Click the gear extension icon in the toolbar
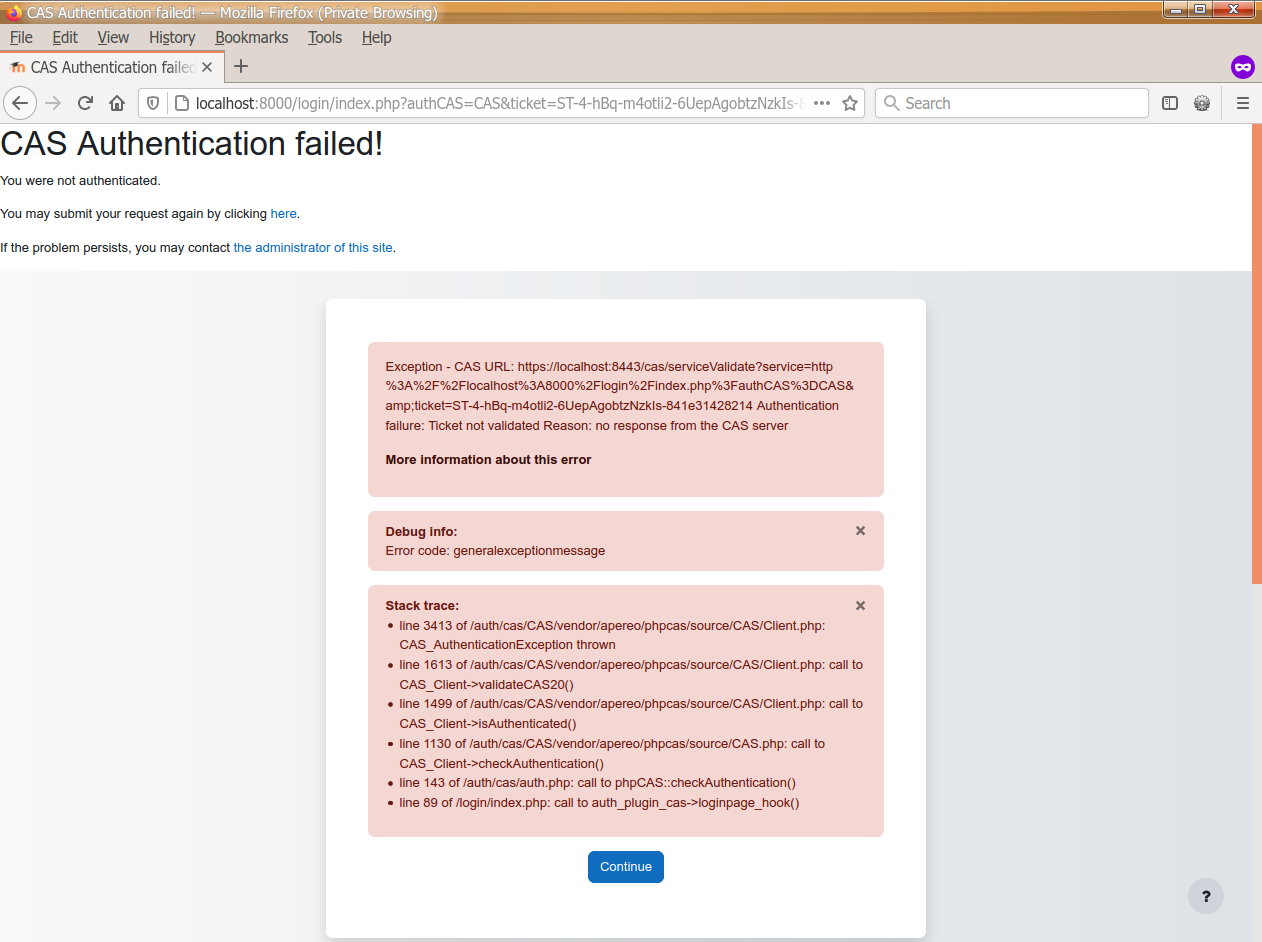The width and height of the screenshot is (1262, 942). coord(1202,103)
